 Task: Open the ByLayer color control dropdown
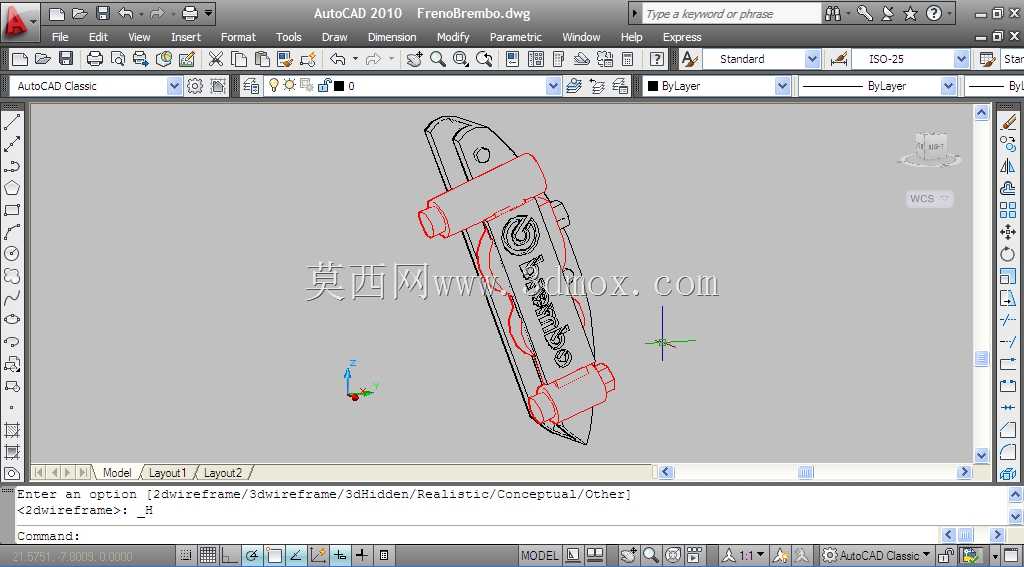coord(782,86)
